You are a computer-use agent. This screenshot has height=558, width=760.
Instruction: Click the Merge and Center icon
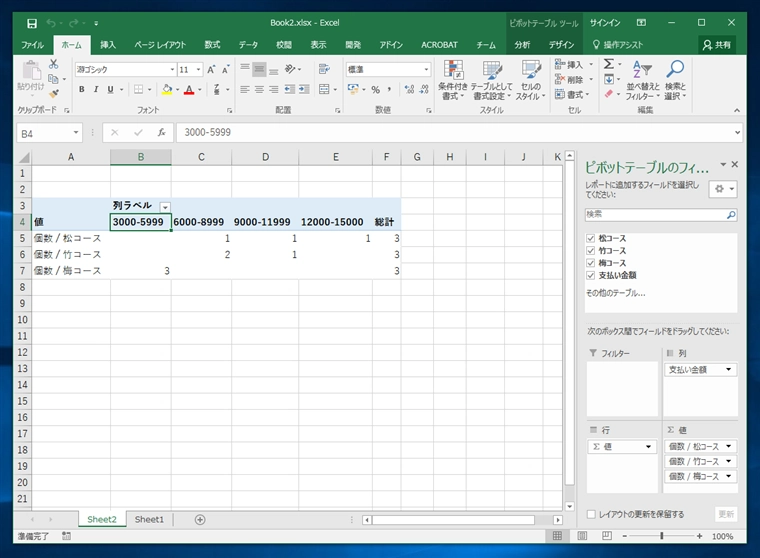(324, 89)
